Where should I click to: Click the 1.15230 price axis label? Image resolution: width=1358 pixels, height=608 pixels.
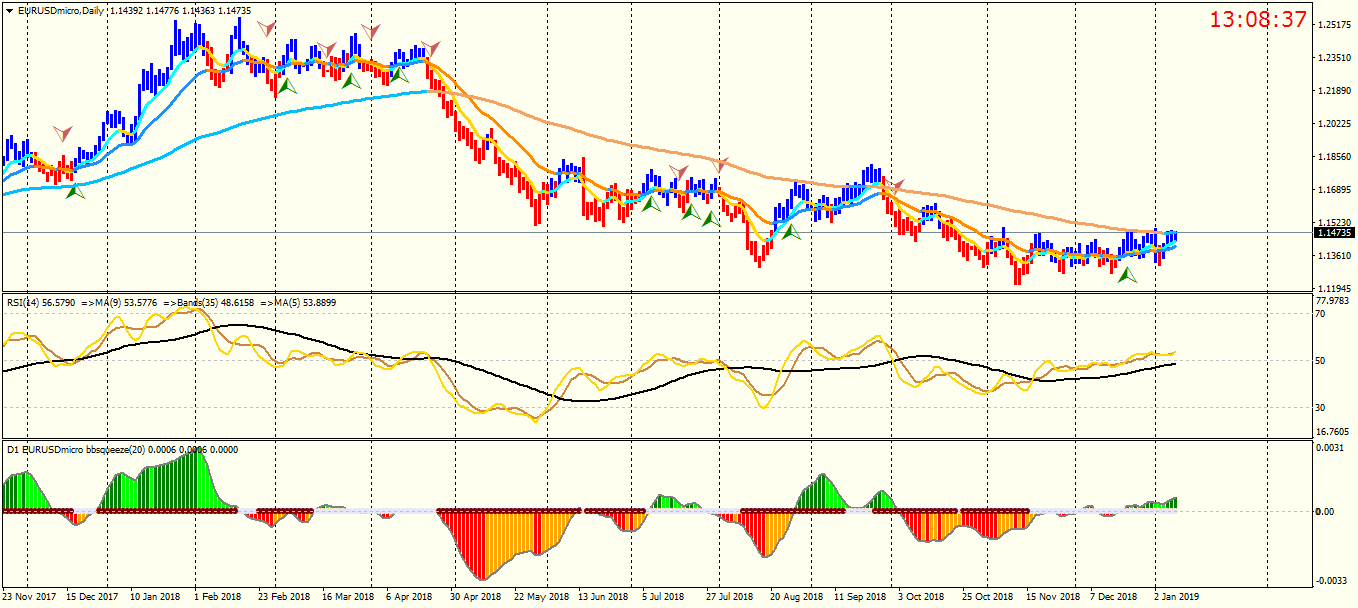pyautogui.click(x=1336, y=223)
